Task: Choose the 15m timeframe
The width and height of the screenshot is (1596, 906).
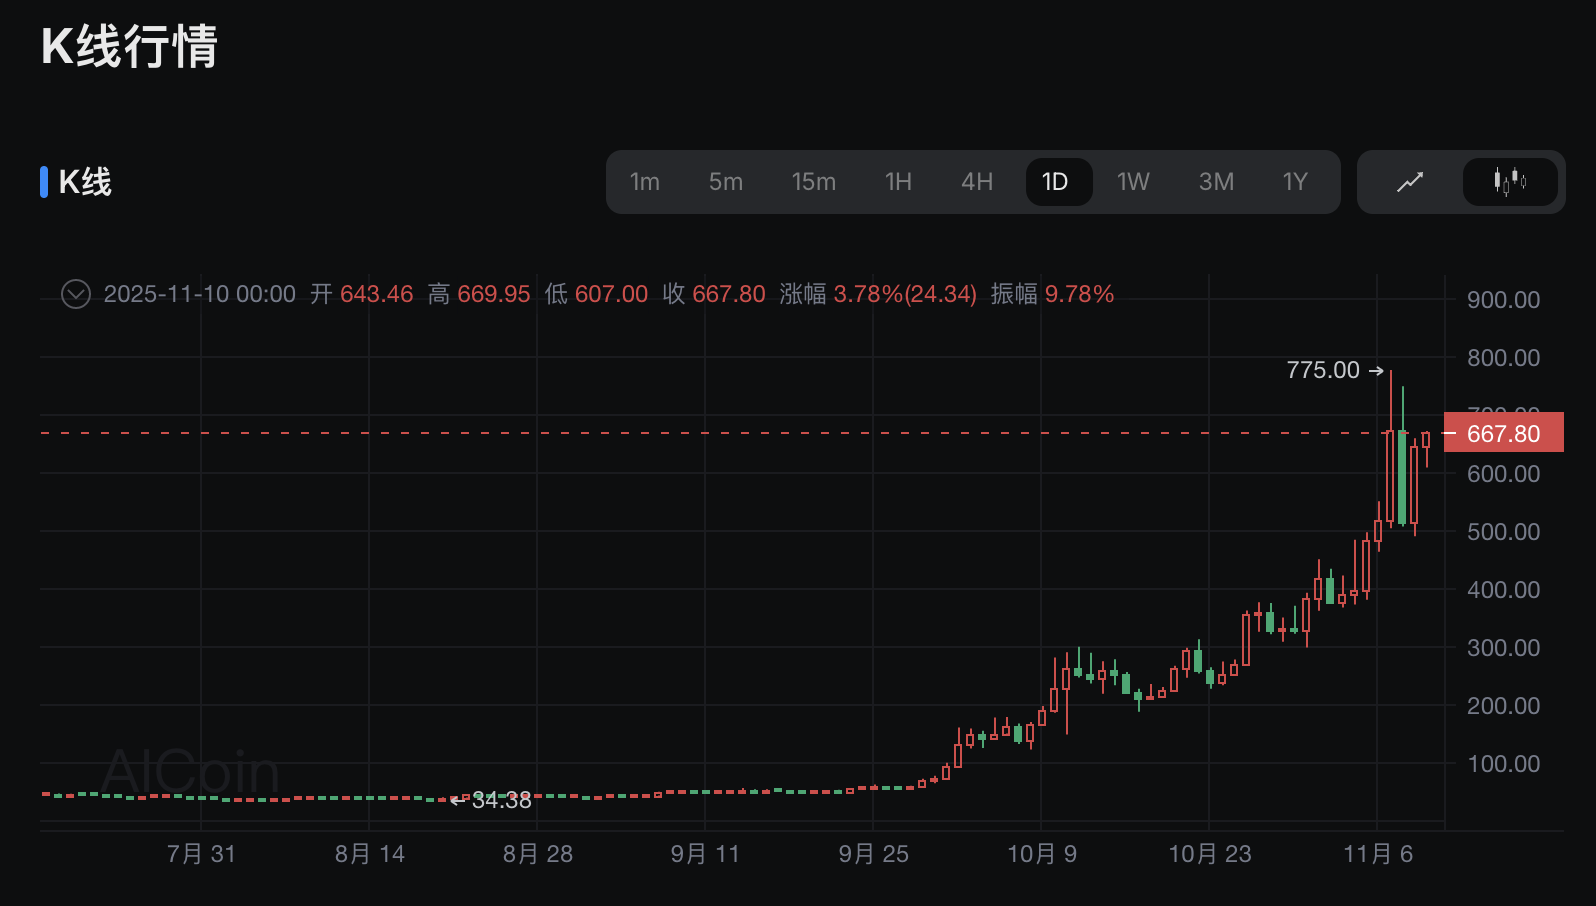Action: pyautogui.click(x=813, y=182)
